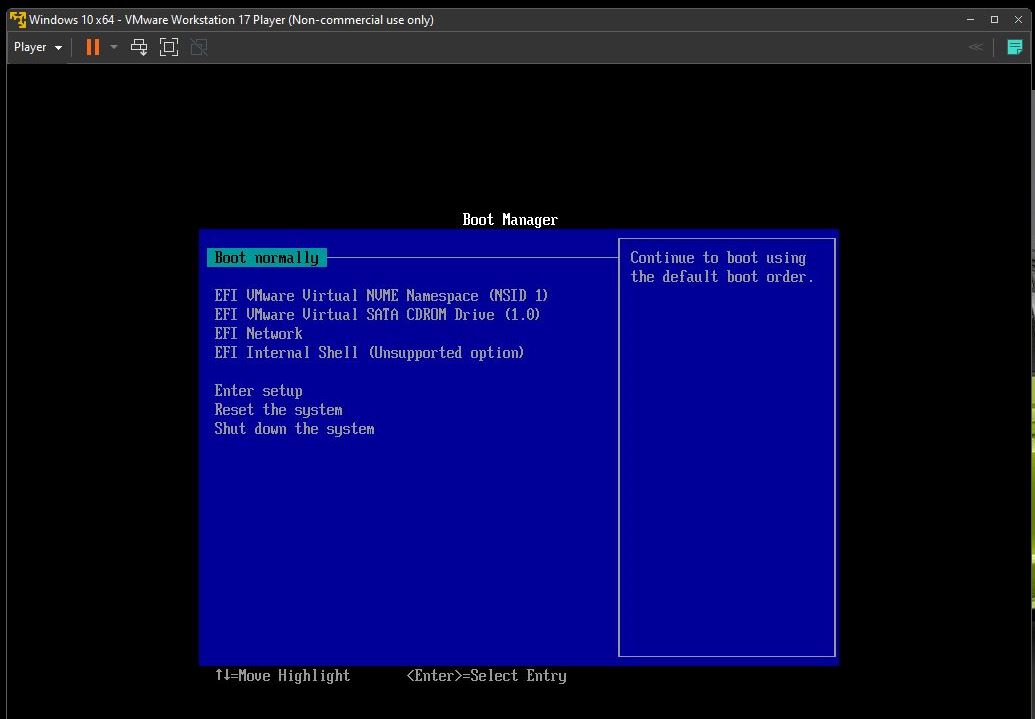Click the VMware logo in title bar
This screenshot has height=719, width=1035.
pyautogui.click(x=17, y=19)
